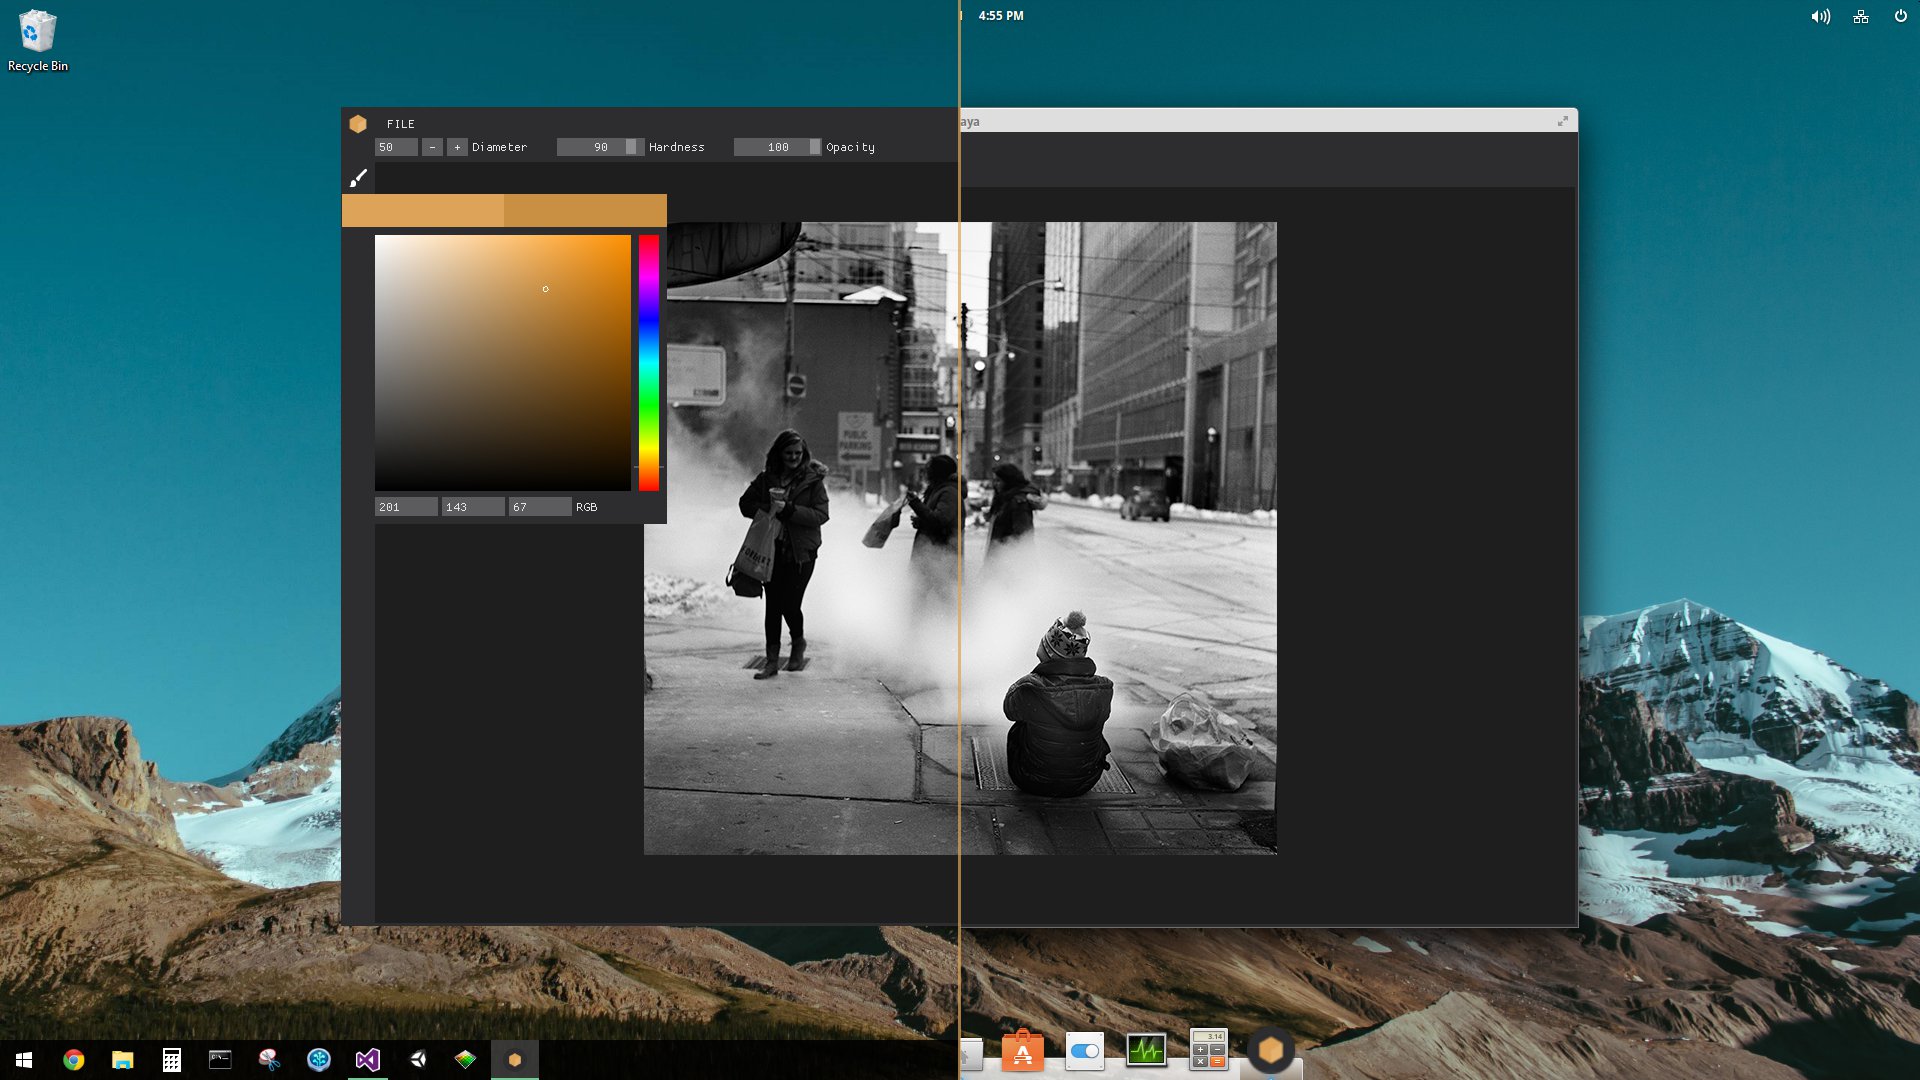Screen dimensions: 1920x1080
Task: Click the green value field showing 143
Action: (x=473, y=507)
